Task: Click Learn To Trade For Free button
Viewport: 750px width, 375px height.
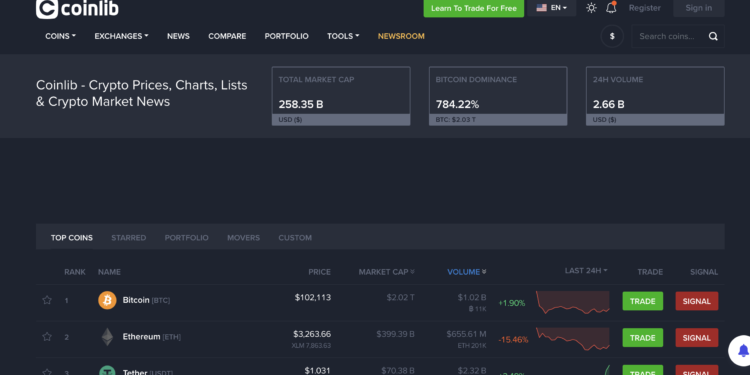Action: [x=474, y=8]
